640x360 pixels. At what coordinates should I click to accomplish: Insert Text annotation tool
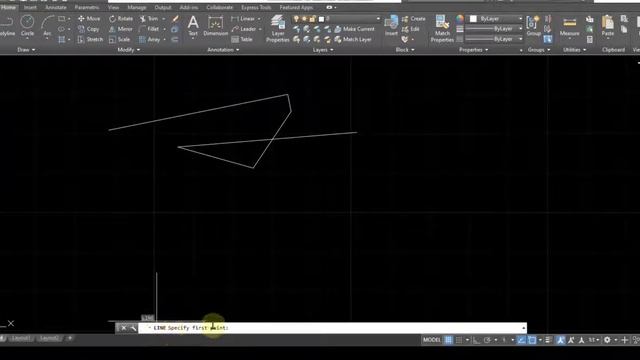193,26
